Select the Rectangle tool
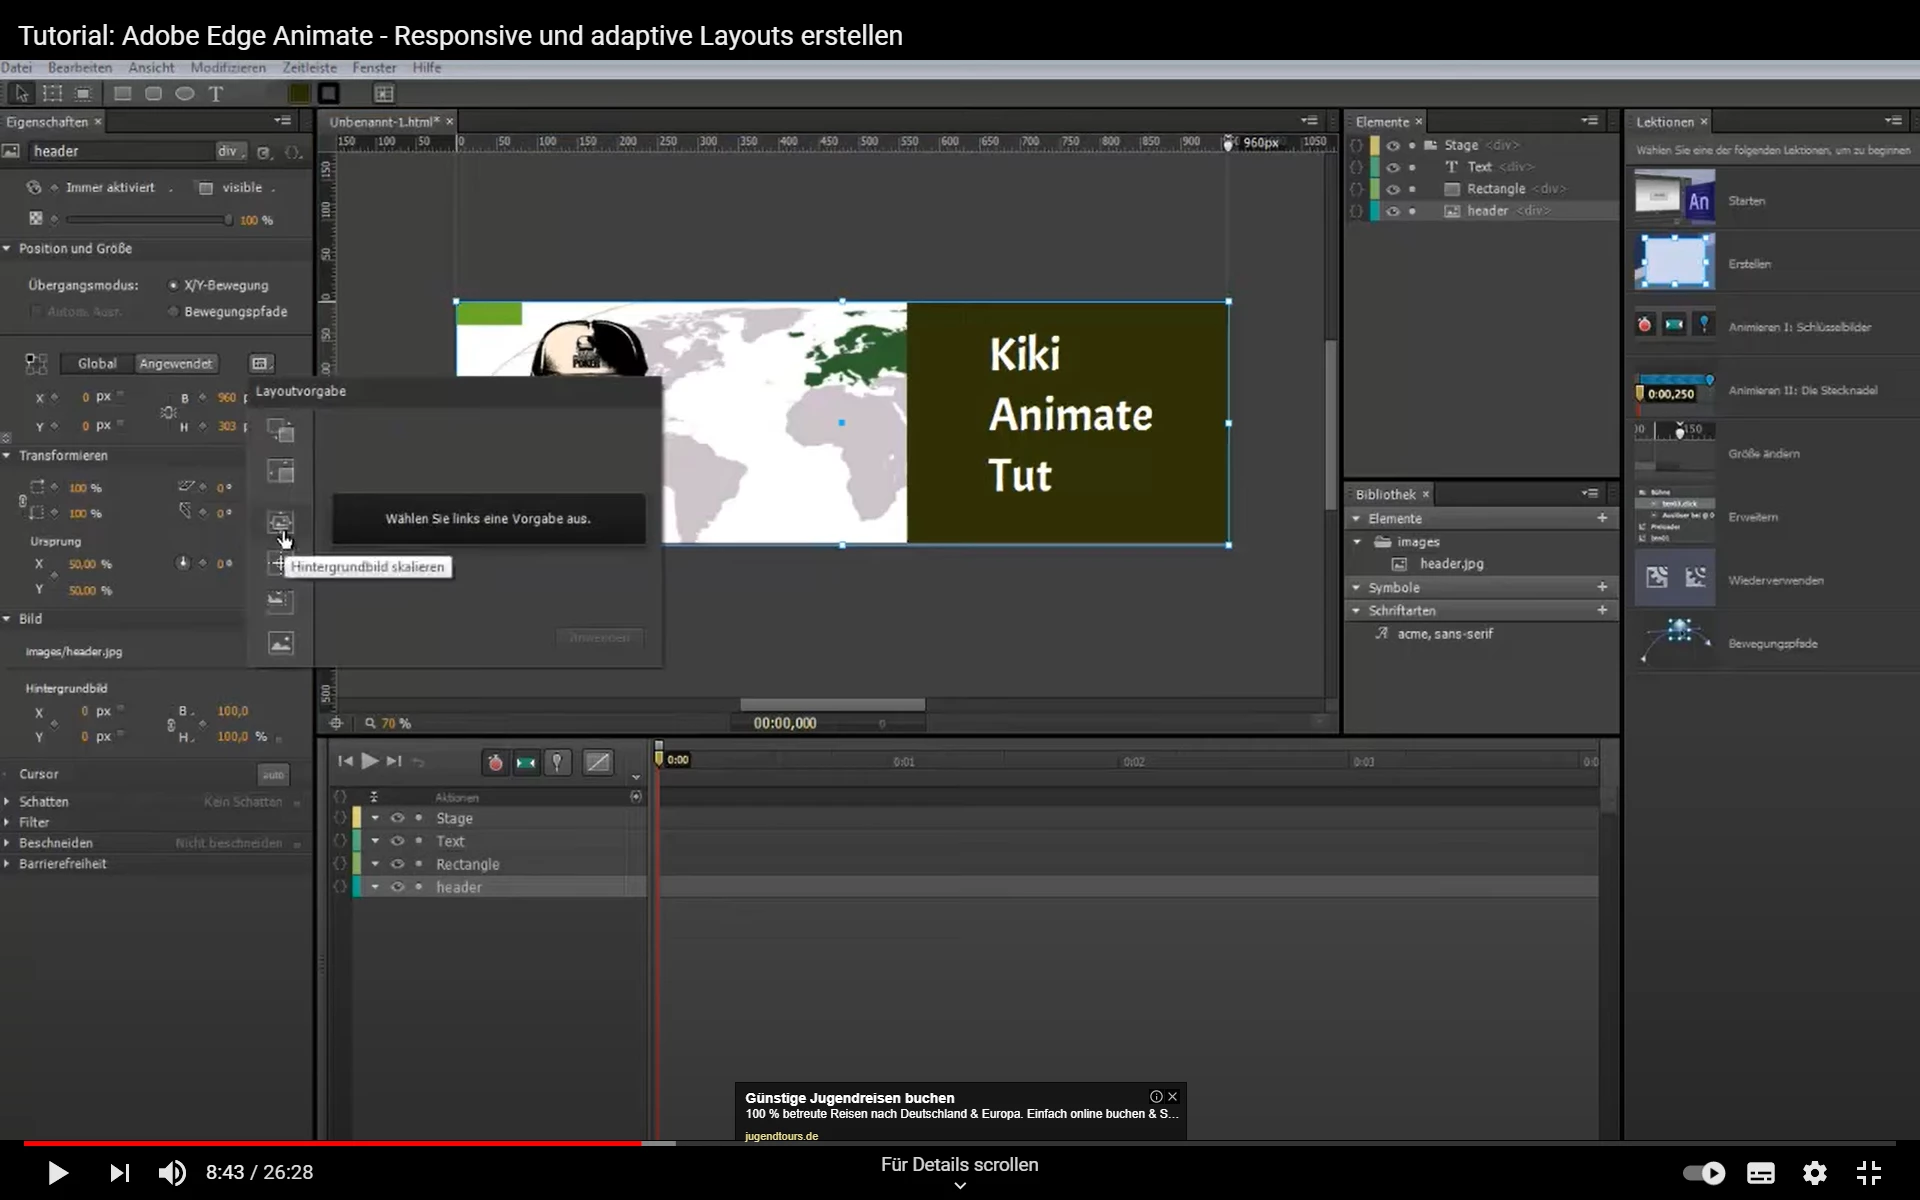Image resolution: width=1920 pixels, height=1200 pixels. [x=122, y=93]
